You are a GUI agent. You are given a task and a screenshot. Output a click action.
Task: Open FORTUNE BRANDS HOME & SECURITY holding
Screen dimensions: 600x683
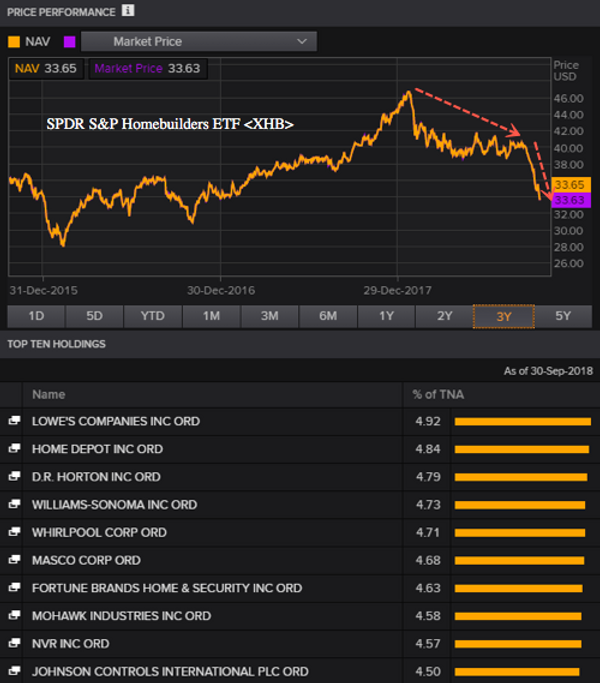click(167, 588)
